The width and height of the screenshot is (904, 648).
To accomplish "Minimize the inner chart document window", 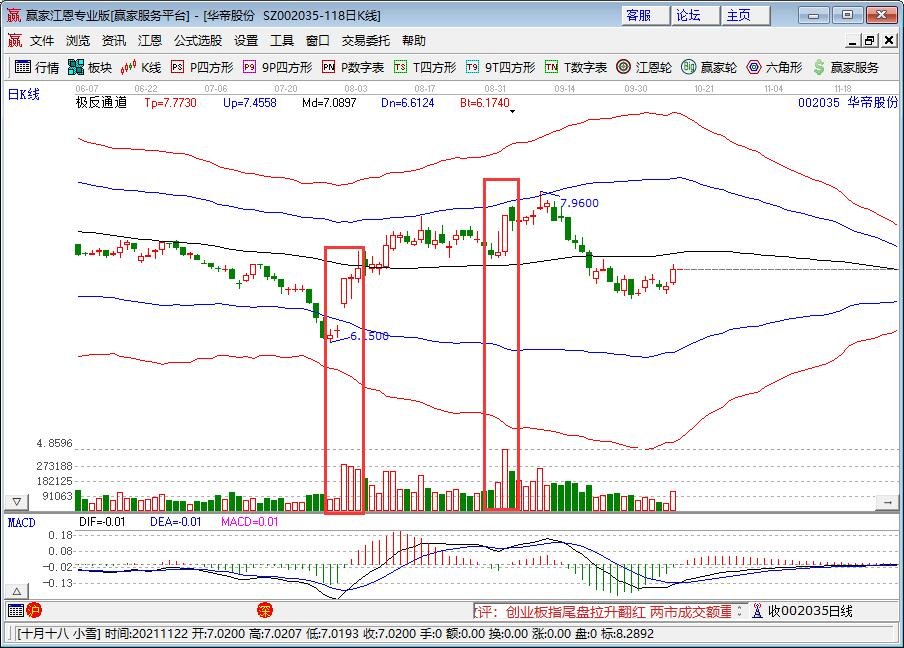I will tap(853, 40).
